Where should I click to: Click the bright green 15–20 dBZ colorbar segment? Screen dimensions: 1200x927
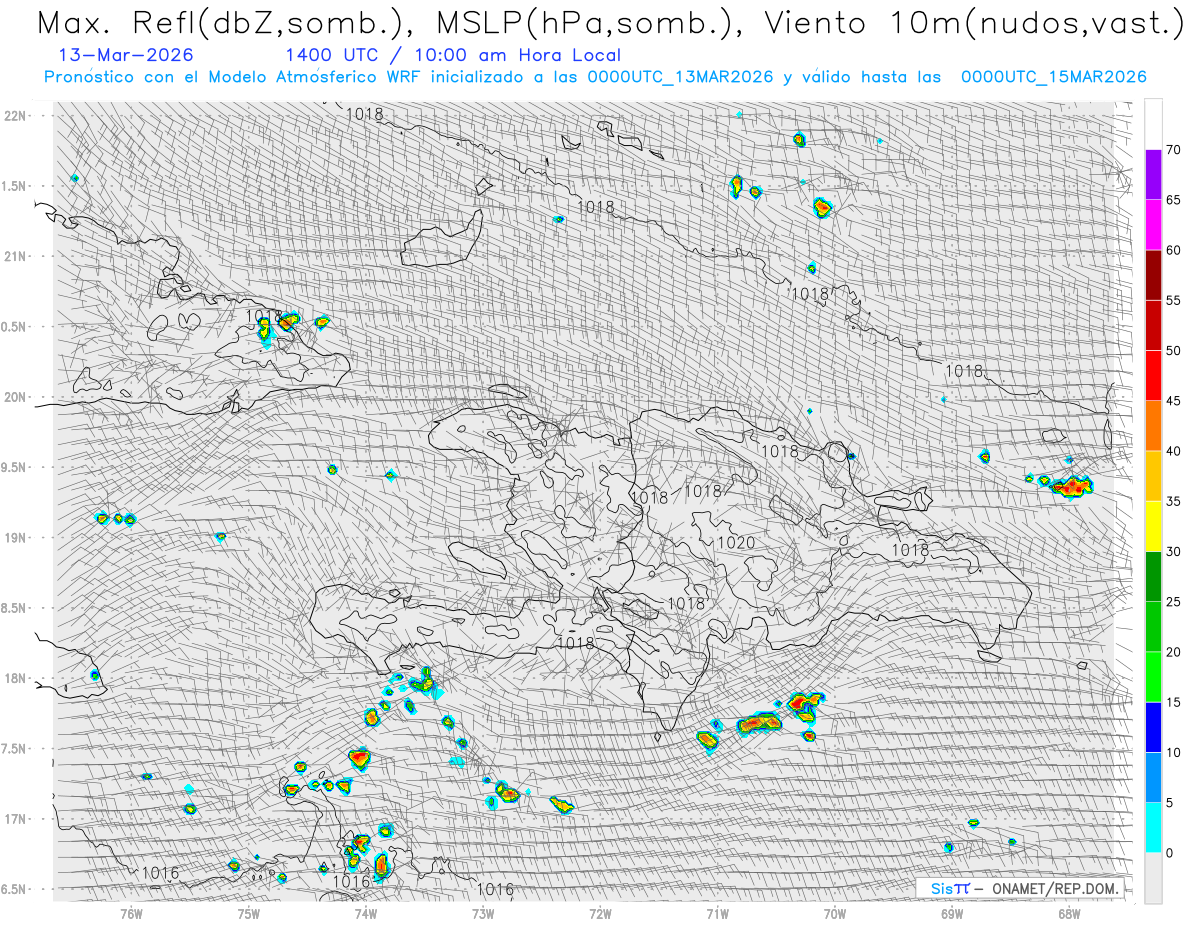click(1153, 677)
